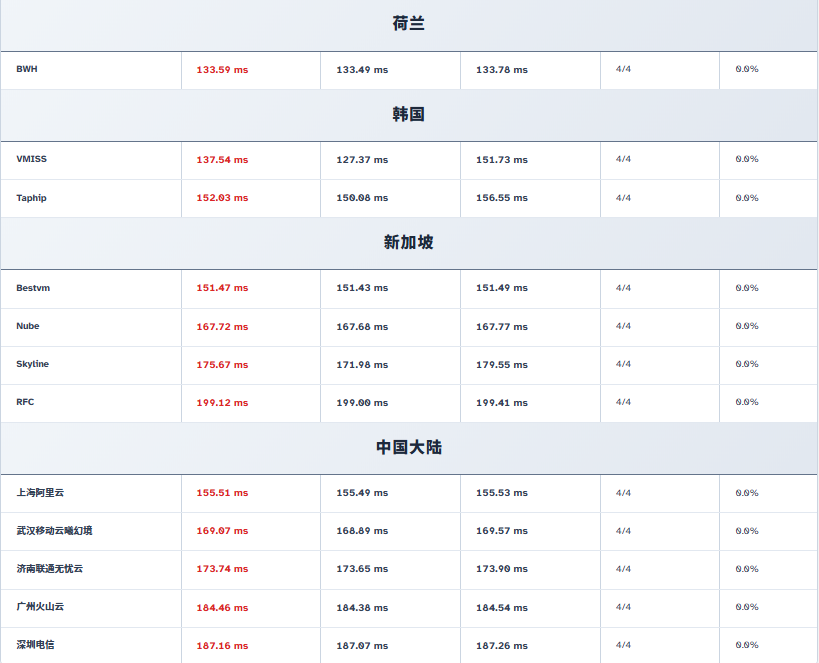Click the 济南联通无忧云 node name

[x=49, y=569]
